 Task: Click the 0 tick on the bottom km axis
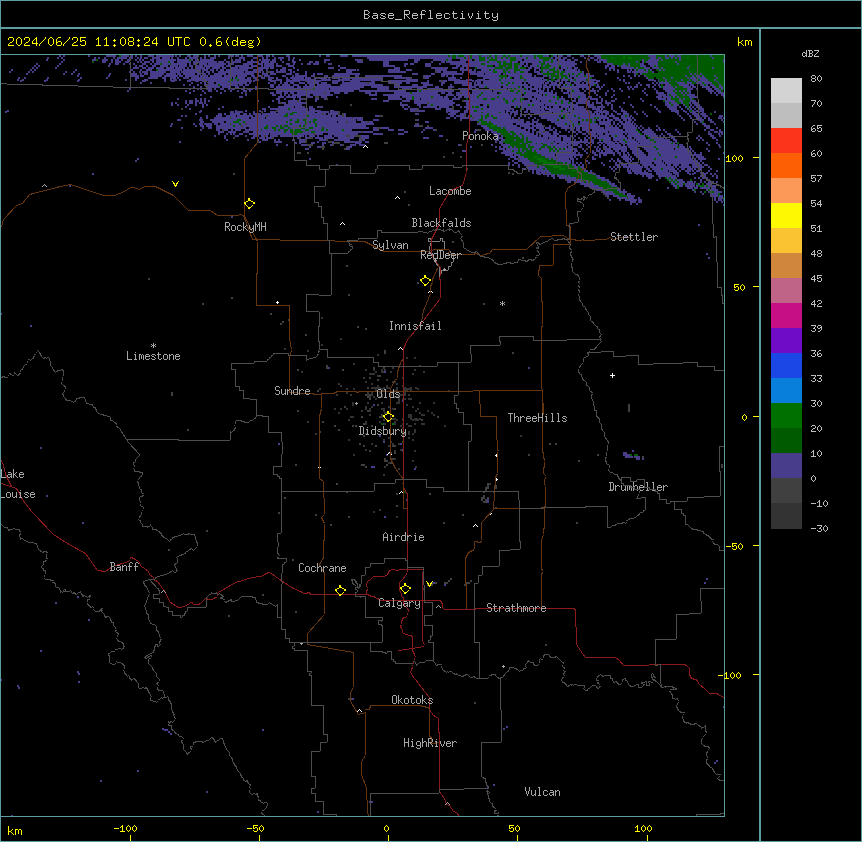click(386, 828)
